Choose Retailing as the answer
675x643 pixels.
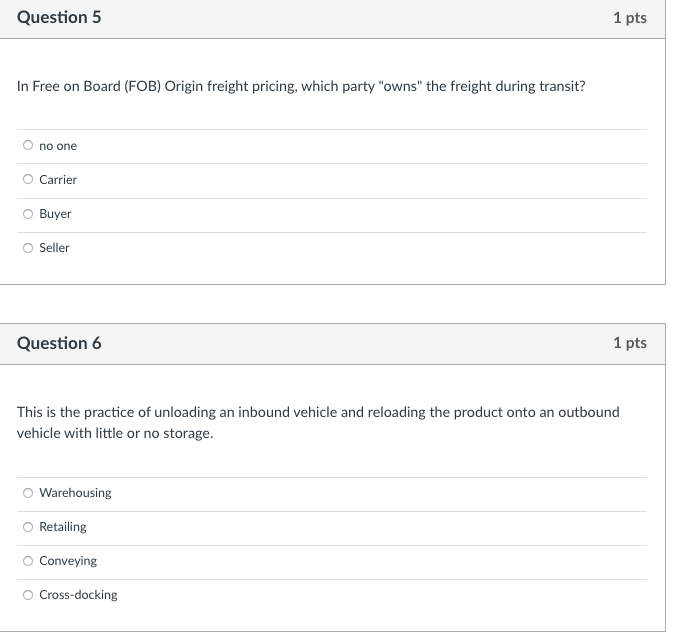[x=28, y=527]
